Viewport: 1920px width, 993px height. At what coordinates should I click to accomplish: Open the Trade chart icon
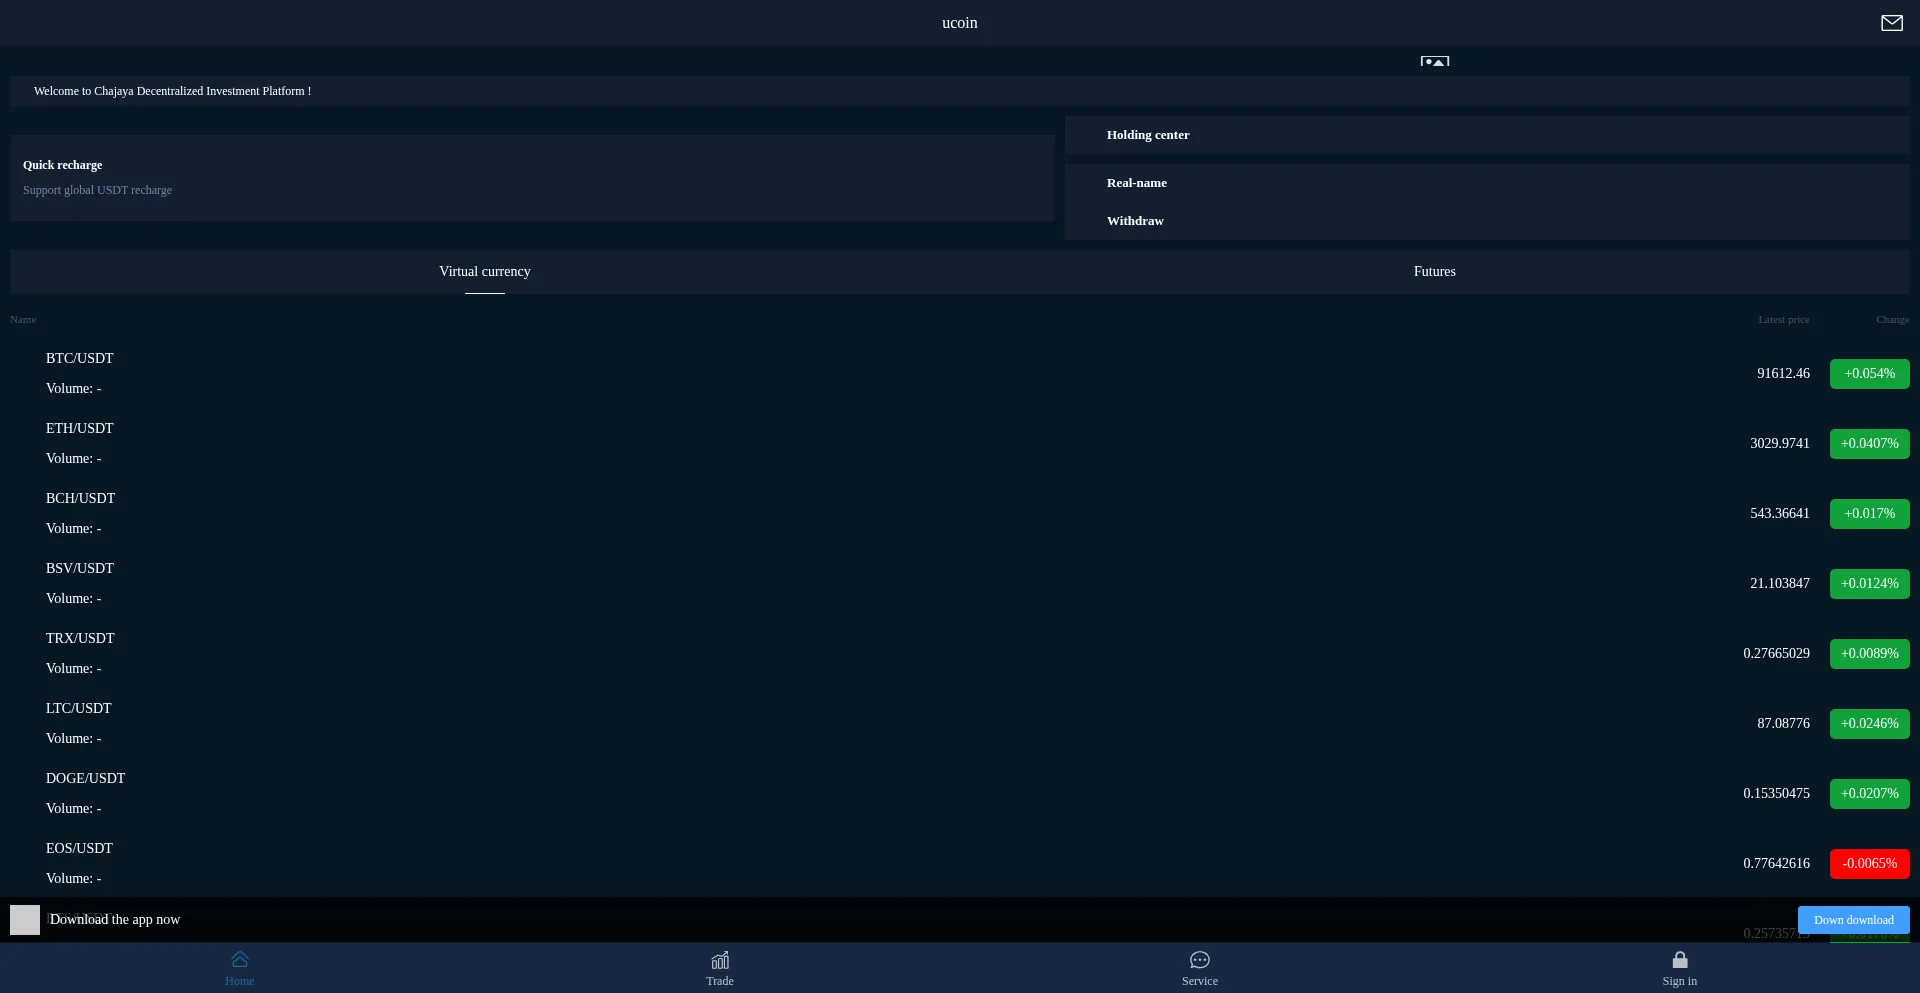[720, 961]
